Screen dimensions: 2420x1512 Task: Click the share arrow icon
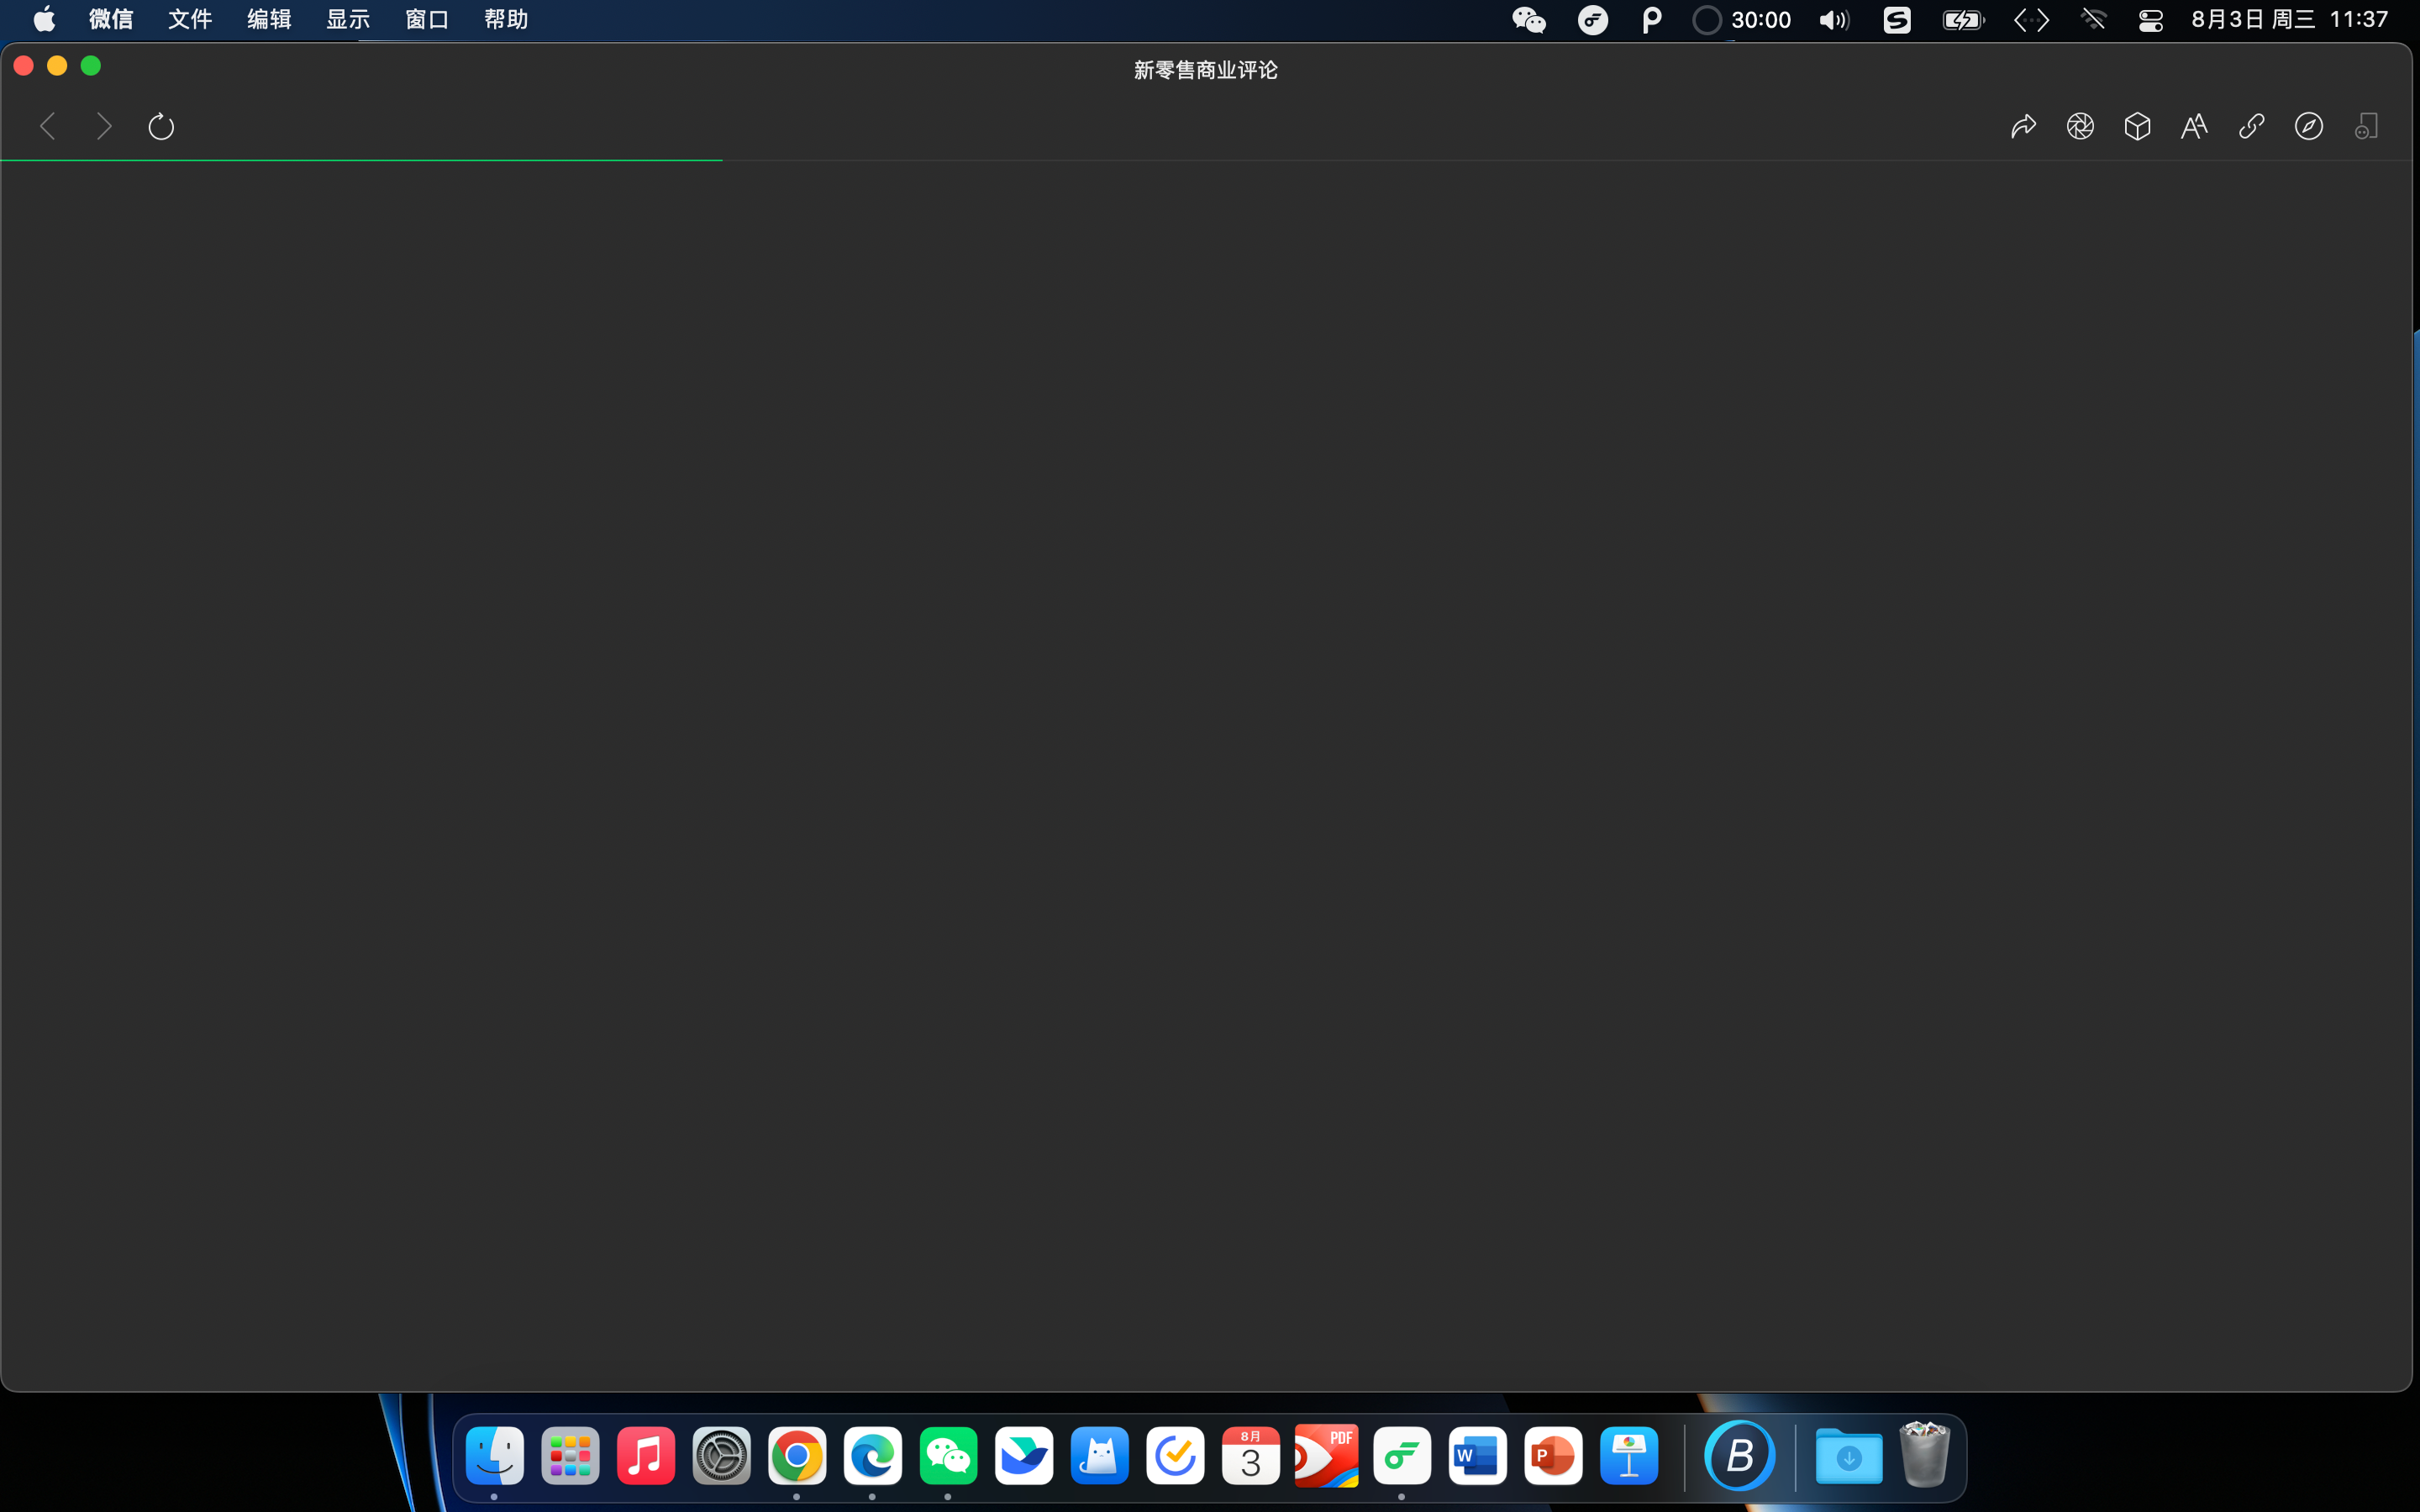(x=2023, y=127)
